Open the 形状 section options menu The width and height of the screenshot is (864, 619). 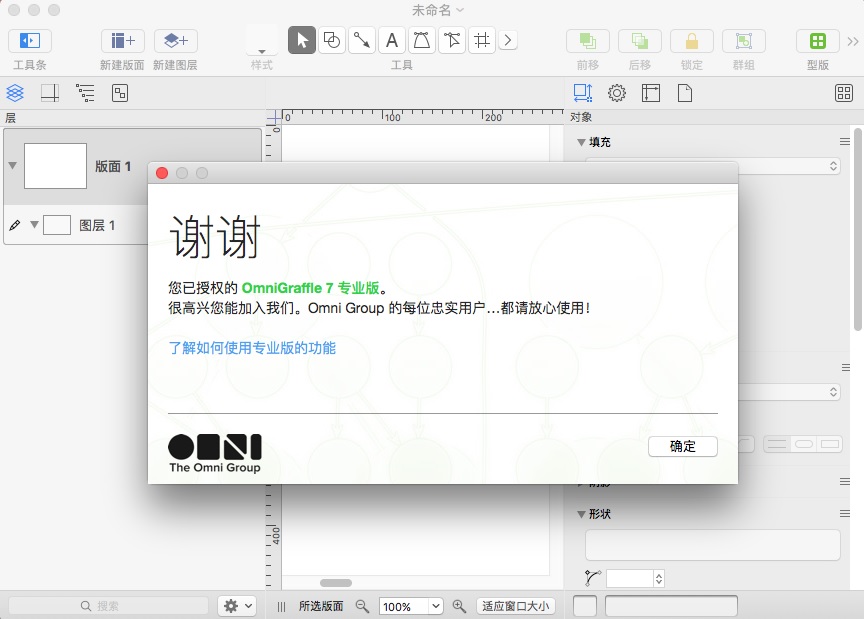[845, 514]
